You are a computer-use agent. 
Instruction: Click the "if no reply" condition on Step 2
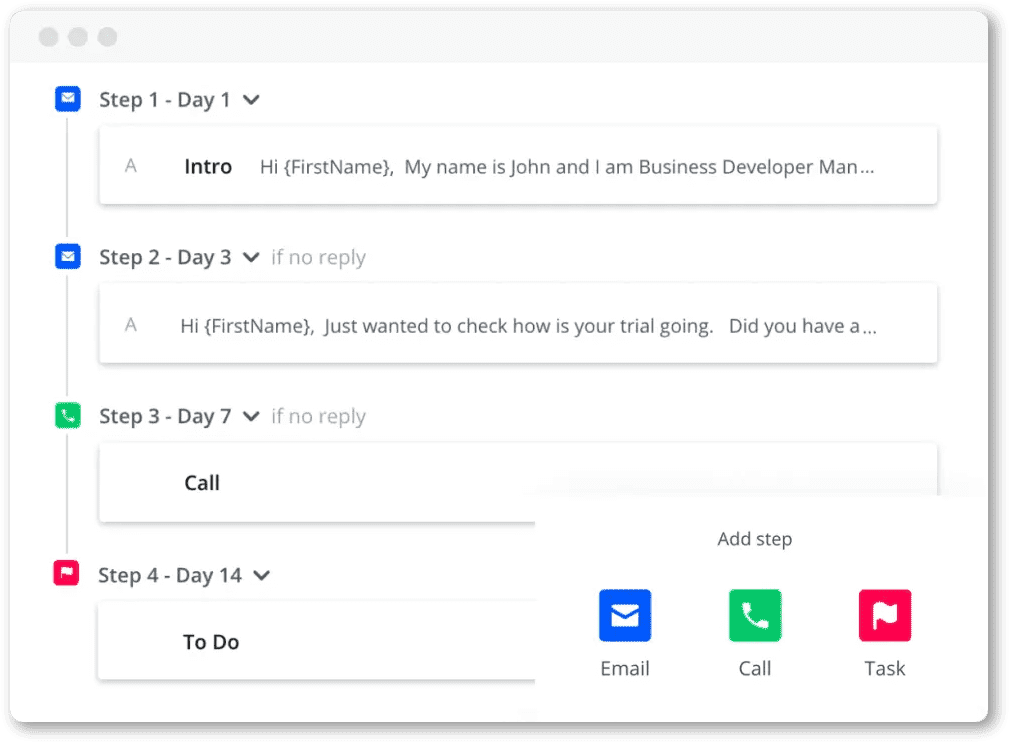318,258
